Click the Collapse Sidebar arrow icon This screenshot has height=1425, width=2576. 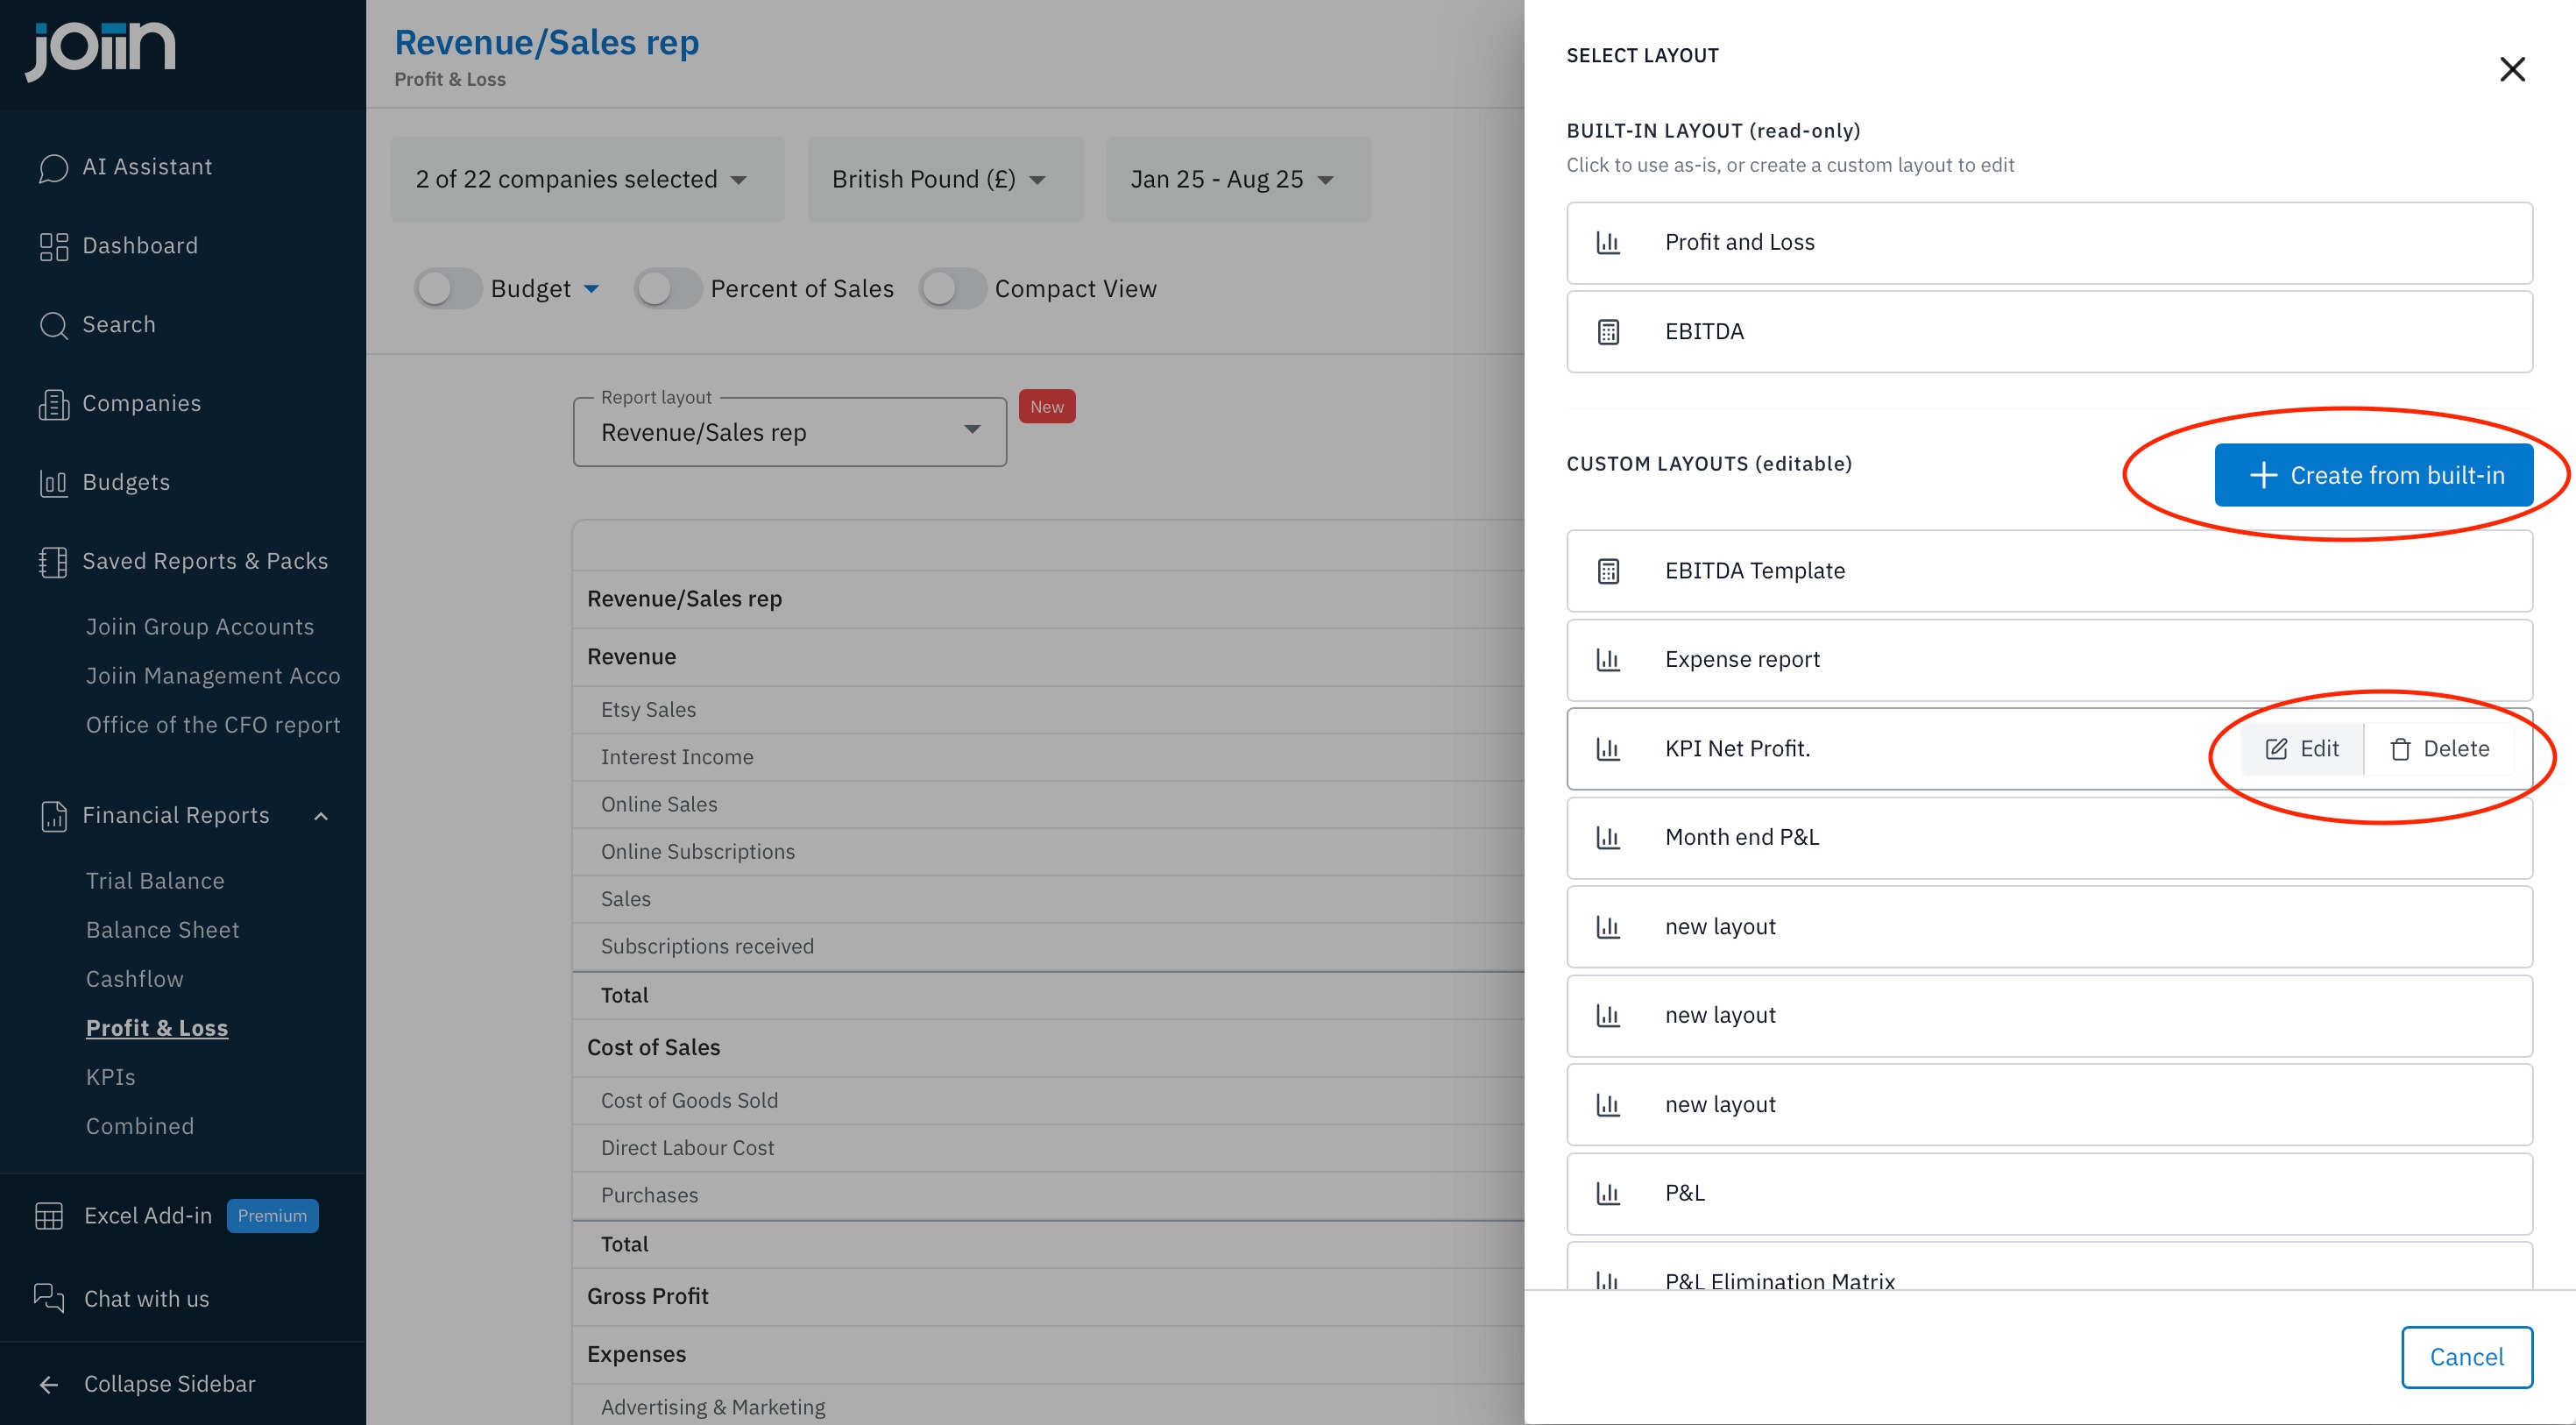(x=48, y=1384)
